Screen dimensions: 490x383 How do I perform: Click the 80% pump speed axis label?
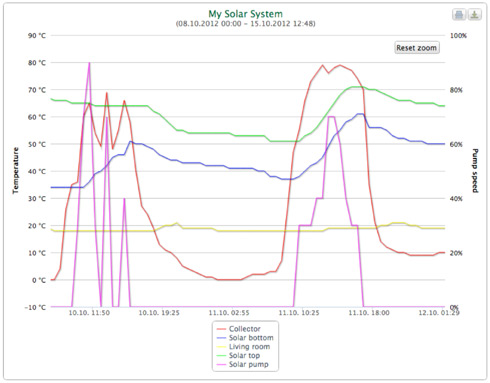pyautogui.click(x=456, y=90)
